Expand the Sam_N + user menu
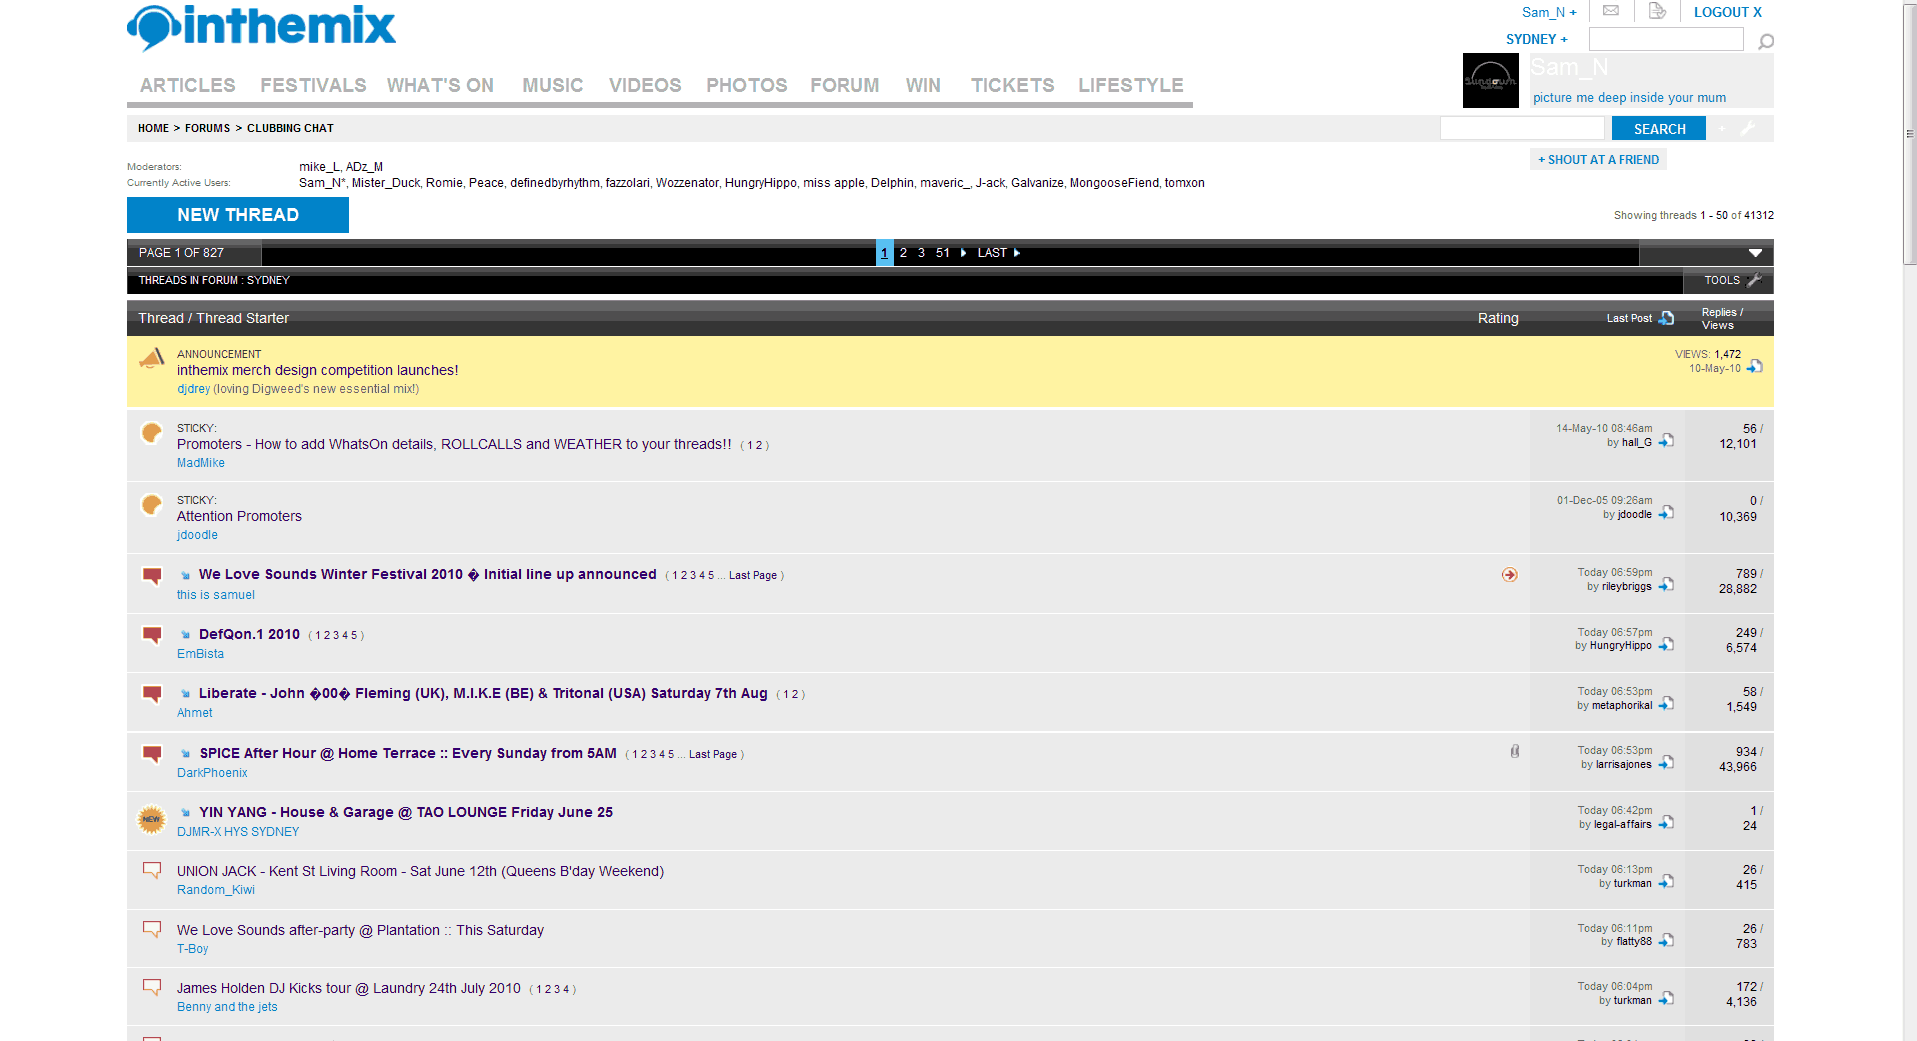The width and height of the screenshot is (1917, 1041). pyautogui.click(x=1549, y=12)
